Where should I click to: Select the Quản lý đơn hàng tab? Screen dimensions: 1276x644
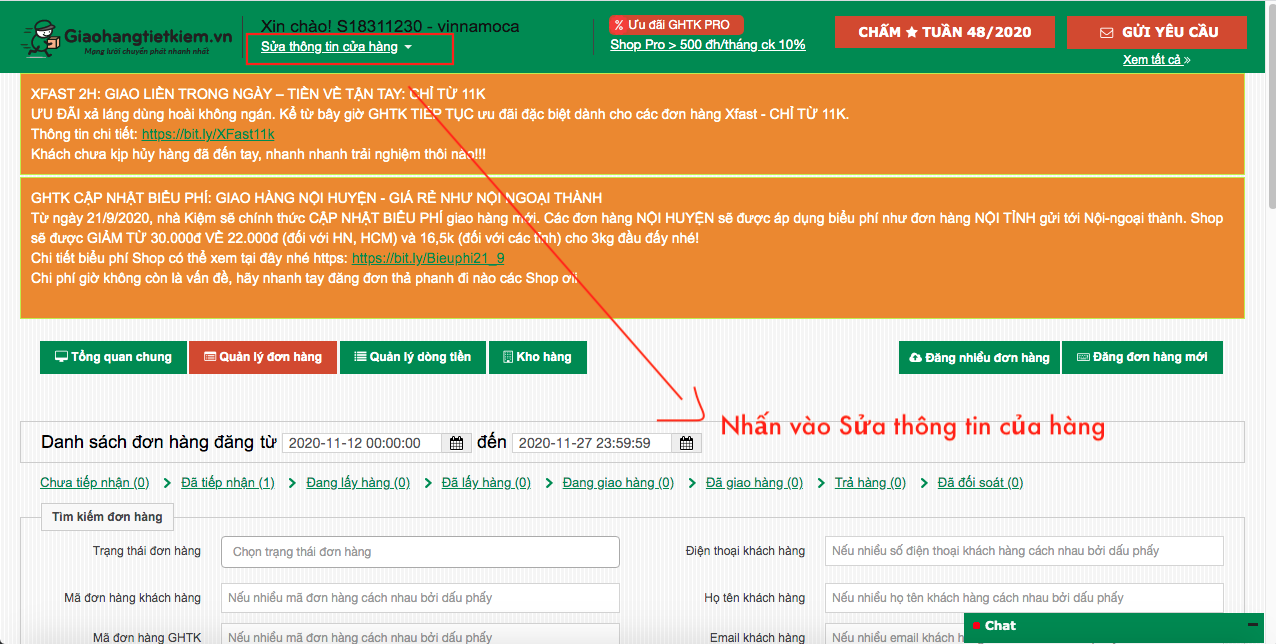(x=263, y=358)
